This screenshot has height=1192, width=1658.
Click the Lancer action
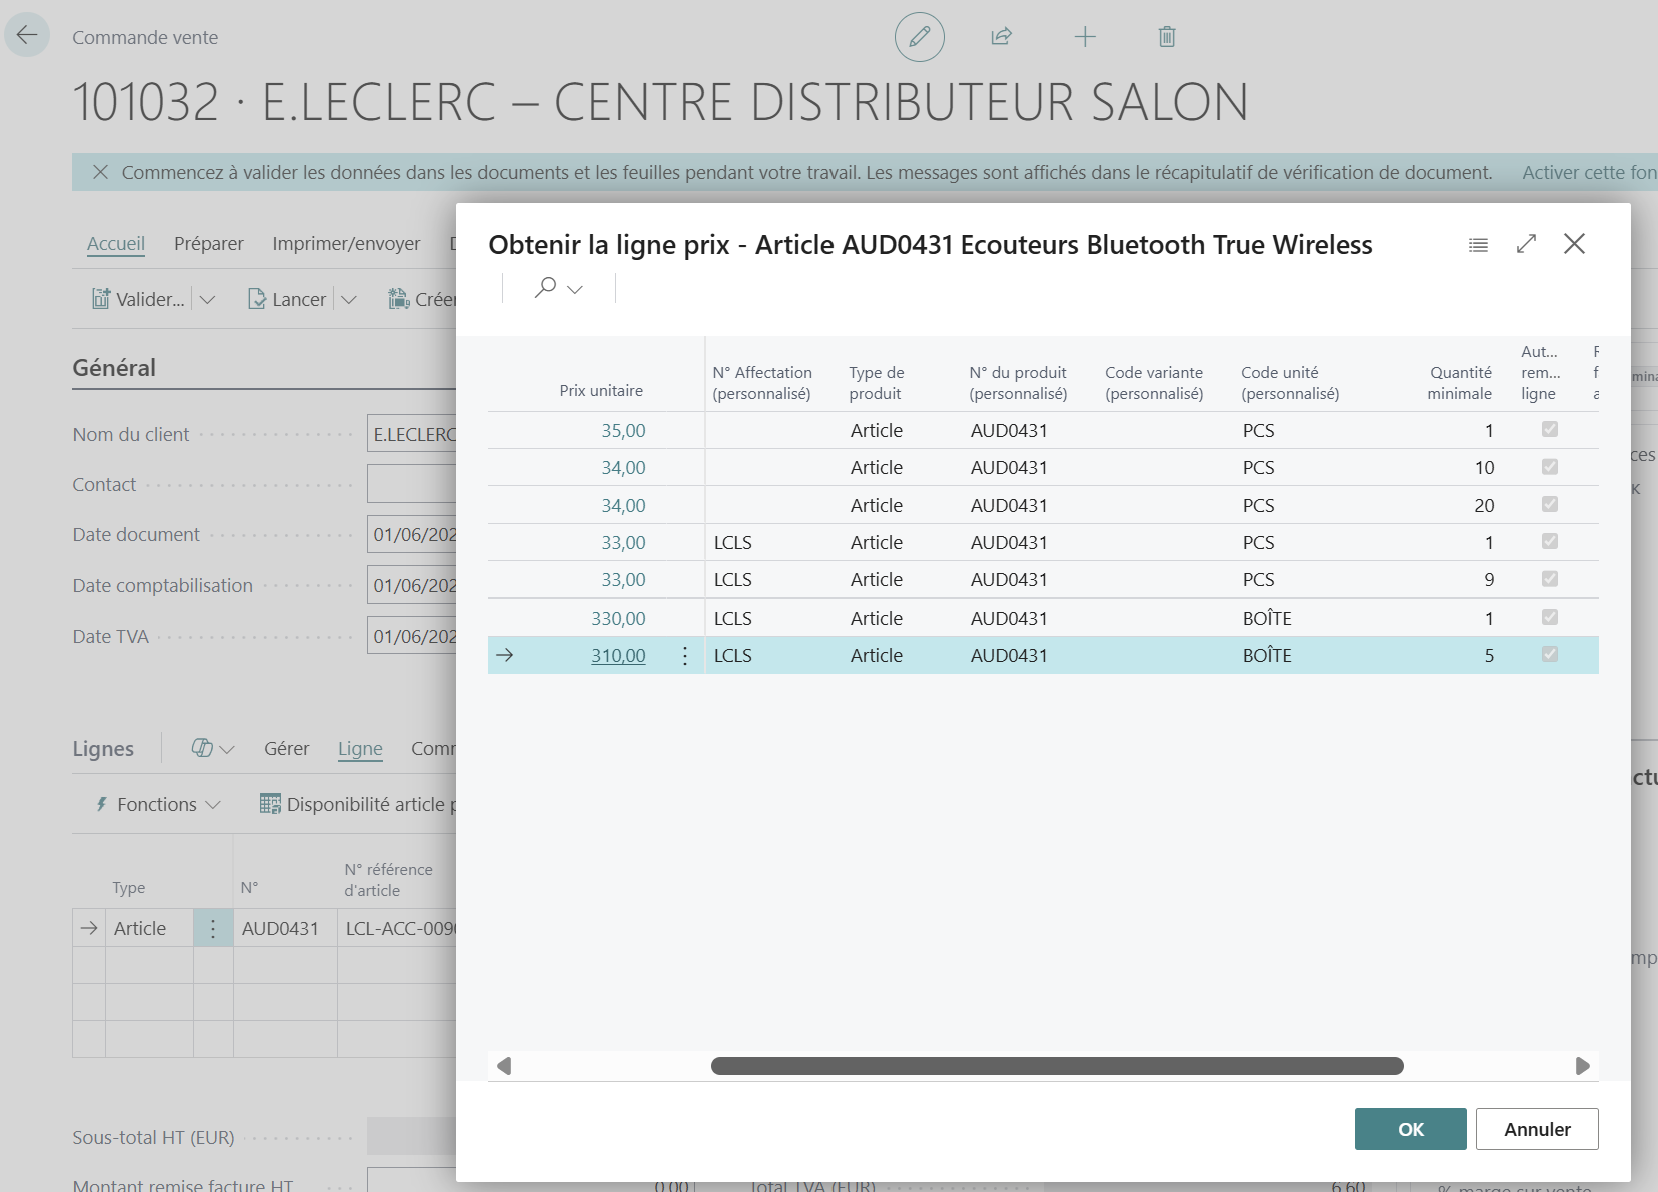click(x=287, y=299)
